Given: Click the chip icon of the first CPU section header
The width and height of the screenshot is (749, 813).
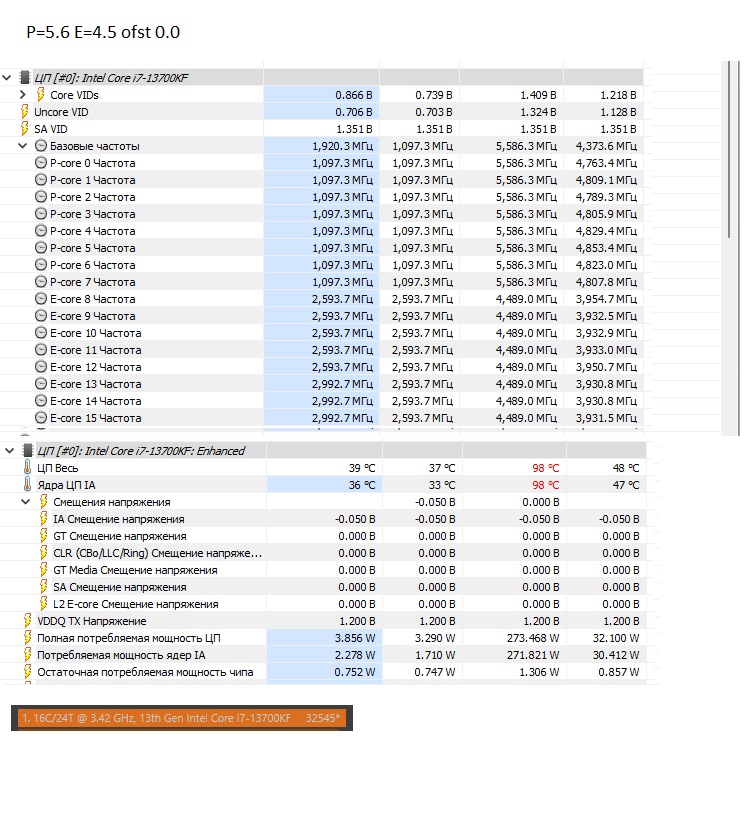Looking at the screenshot, I should tap(24, 78).
